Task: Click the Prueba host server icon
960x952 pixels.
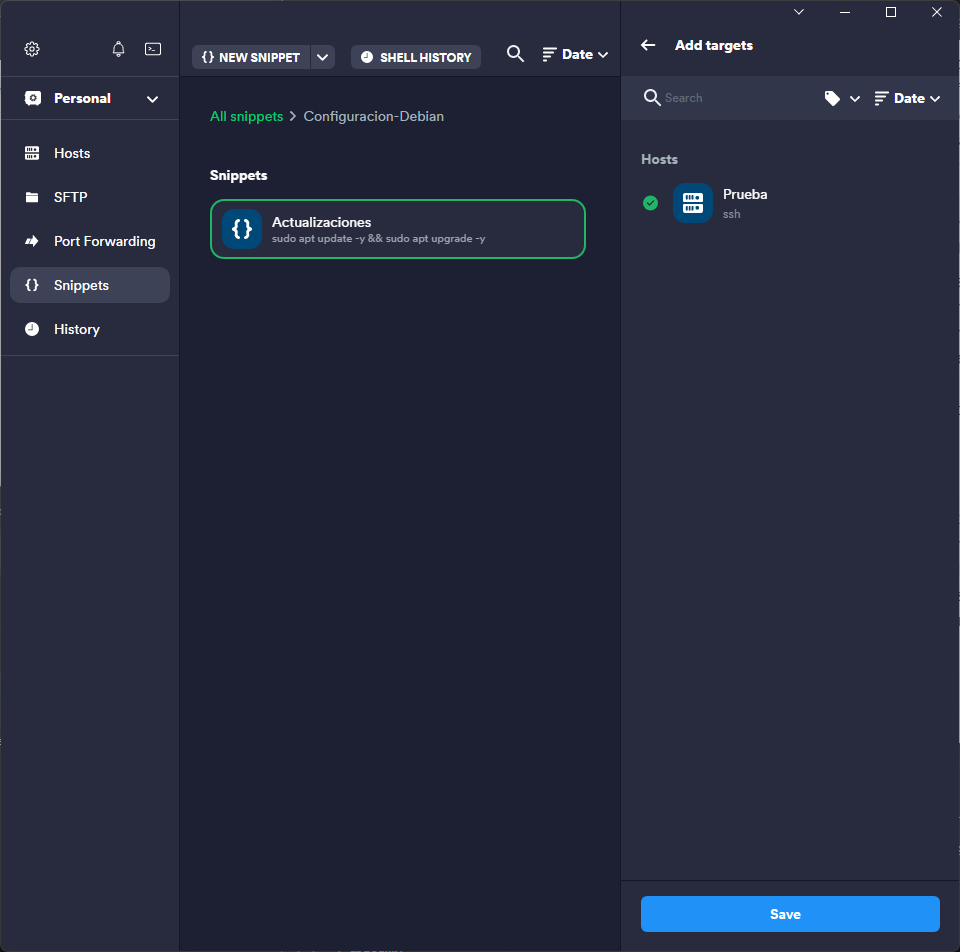Action: click(692, 203)
